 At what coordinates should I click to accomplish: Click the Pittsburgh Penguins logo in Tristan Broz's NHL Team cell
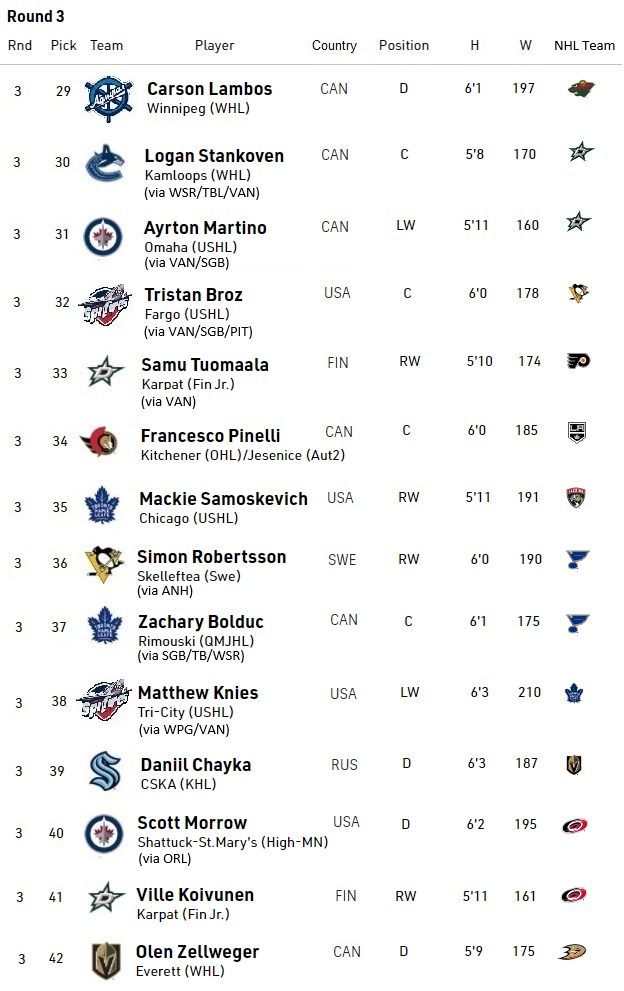coord(578,293)
